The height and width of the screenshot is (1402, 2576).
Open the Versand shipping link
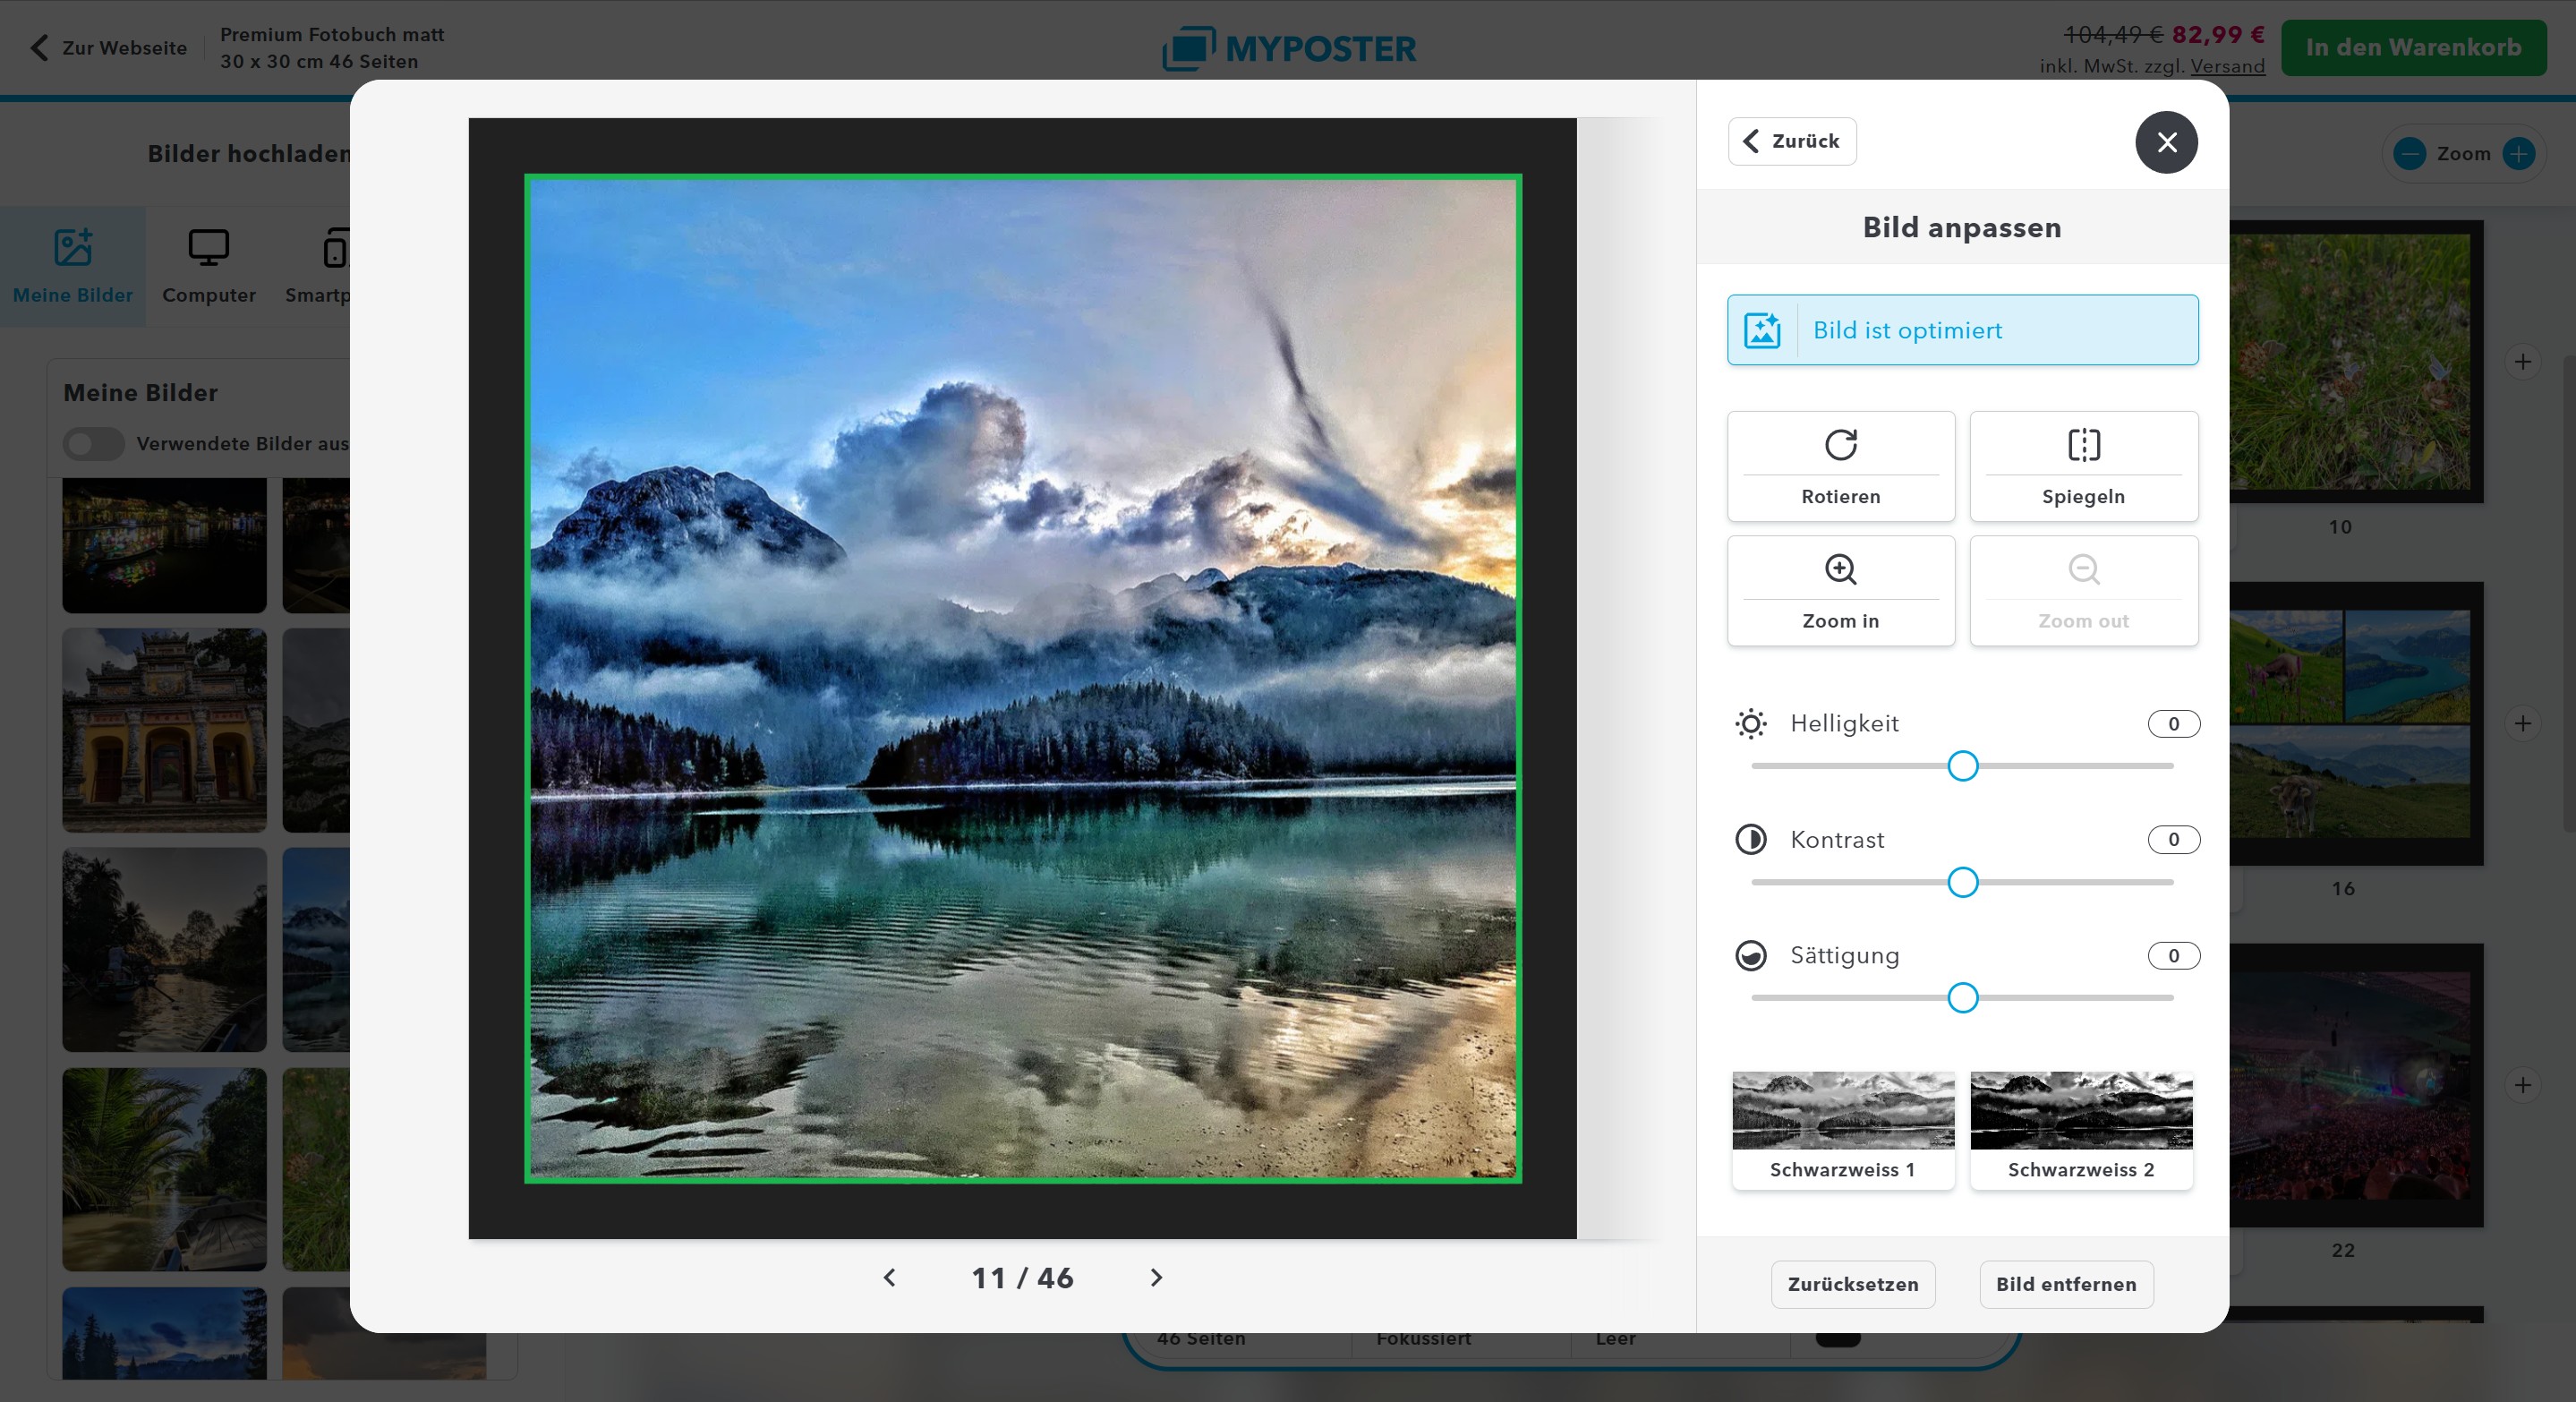[2227, 66]
